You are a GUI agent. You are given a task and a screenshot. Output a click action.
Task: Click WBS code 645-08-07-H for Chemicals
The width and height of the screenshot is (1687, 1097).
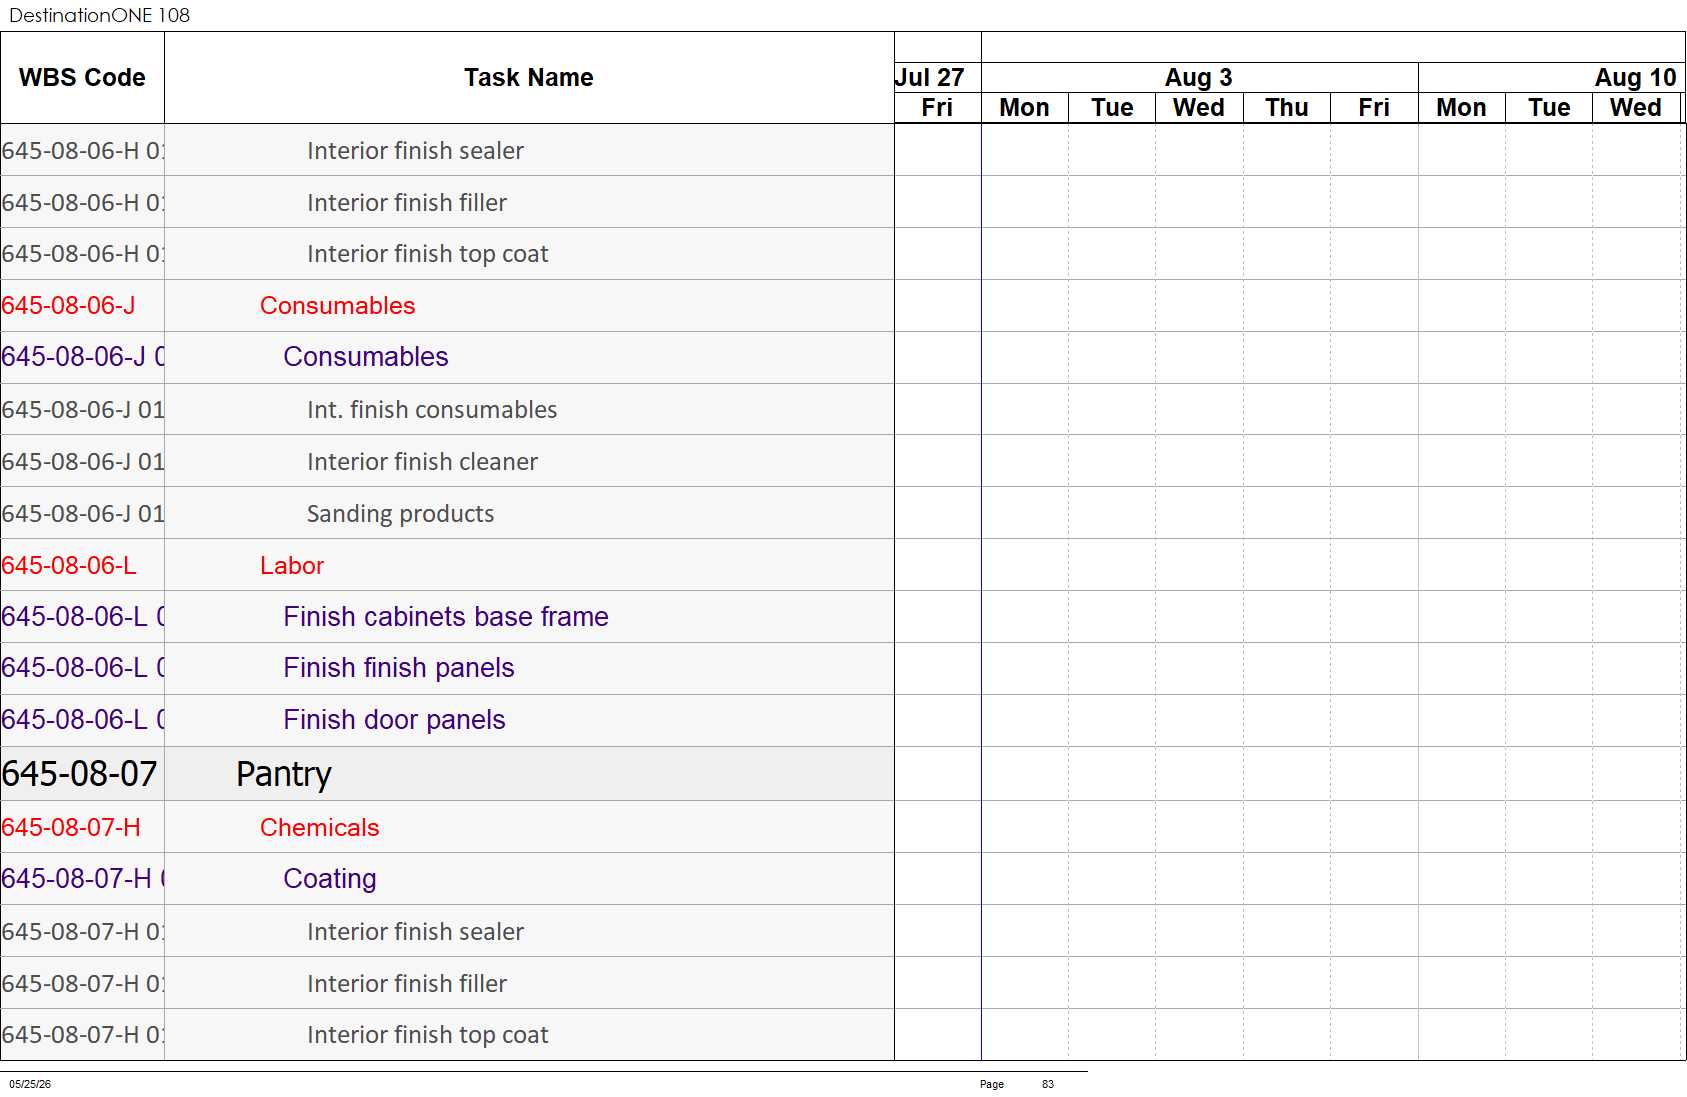(71, 828)
